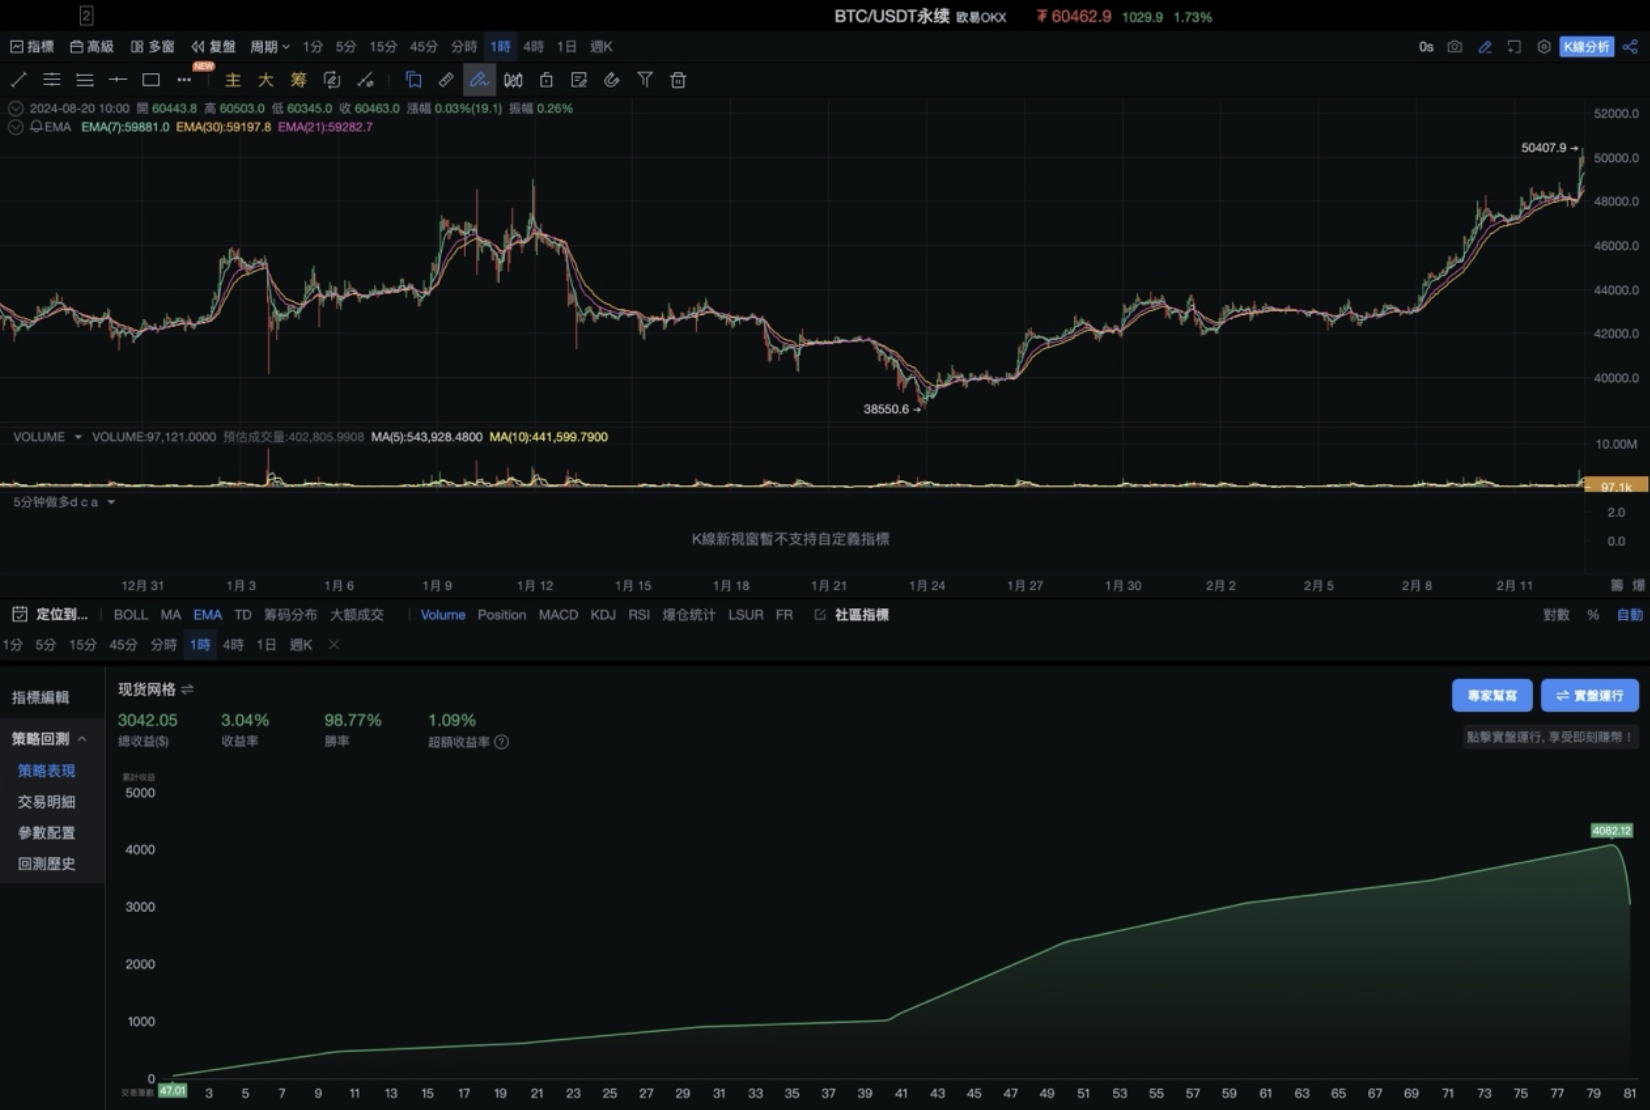1650x1110 pixels.
Task: Select the rectangle drawing tool
Action: point(151,80)
